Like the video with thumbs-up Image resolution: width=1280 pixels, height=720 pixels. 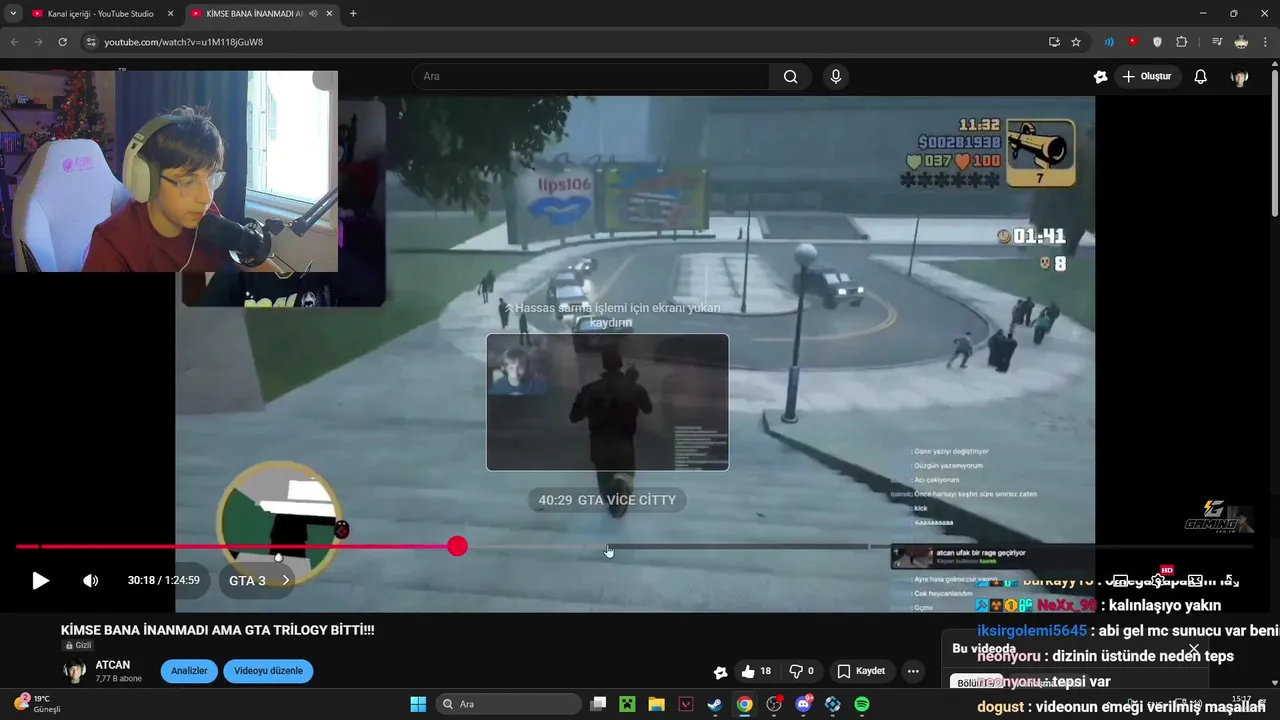pos(756,671)
